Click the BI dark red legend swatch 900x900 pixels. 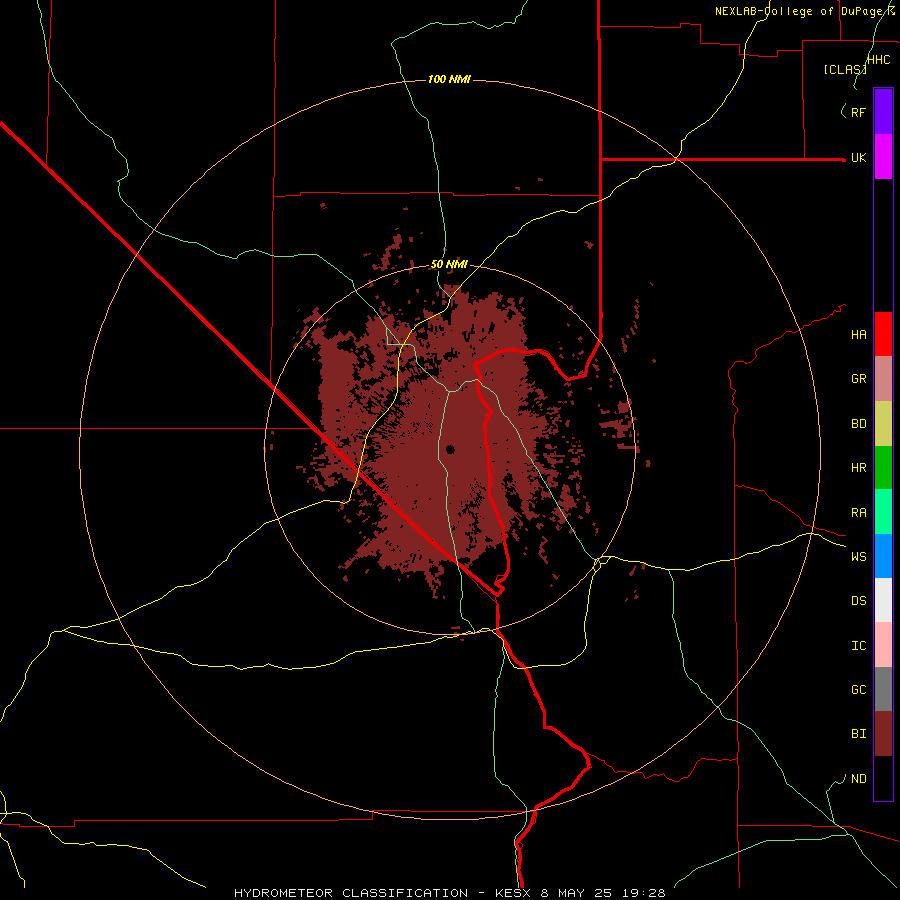click(x=883, y=734)
